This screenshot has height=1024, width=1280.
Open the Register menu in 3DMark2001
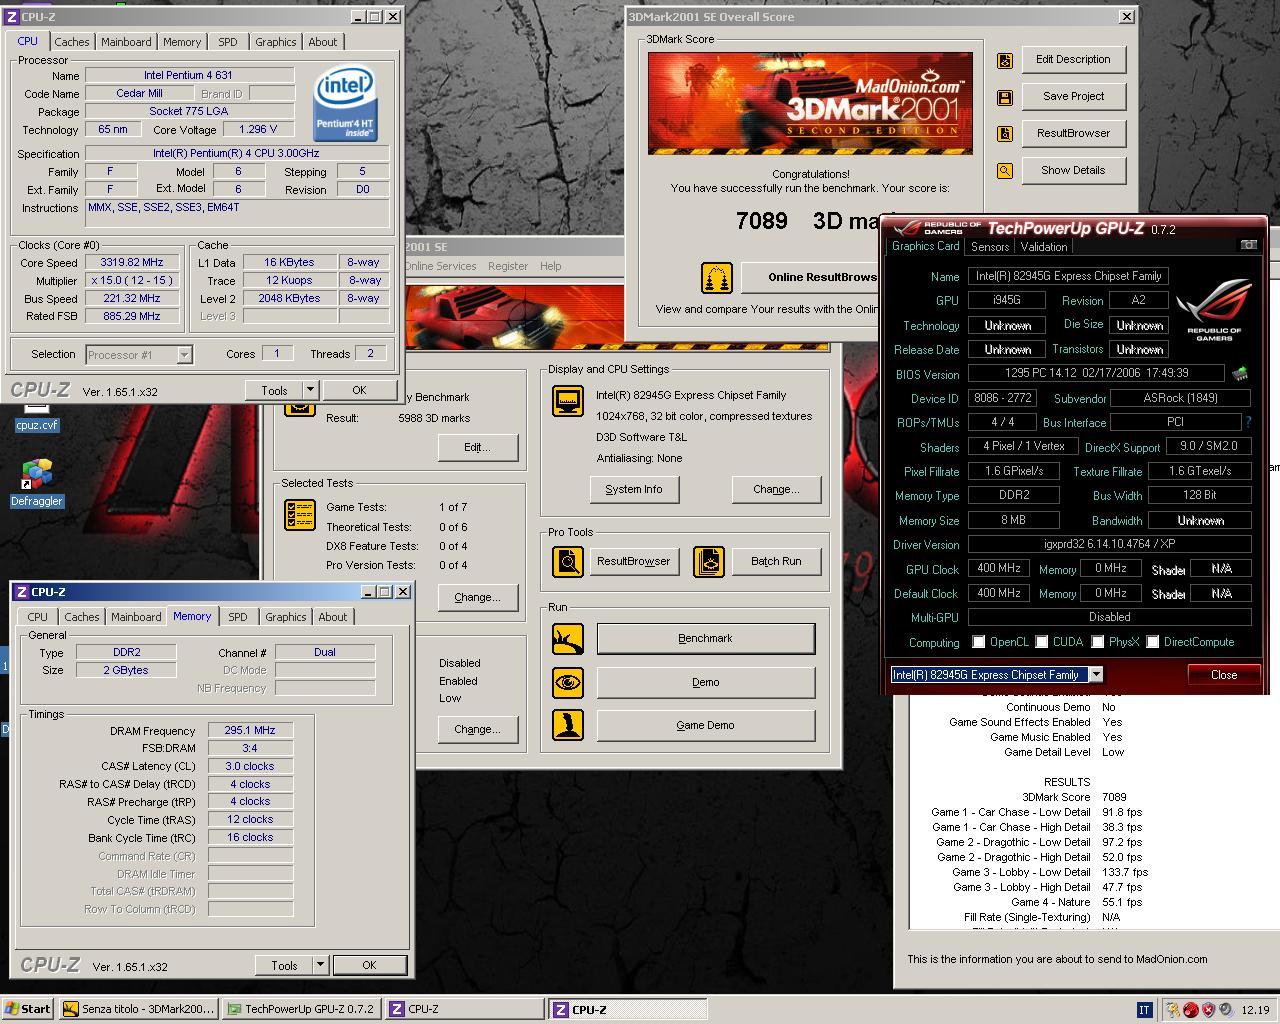(x=507, y=266)
